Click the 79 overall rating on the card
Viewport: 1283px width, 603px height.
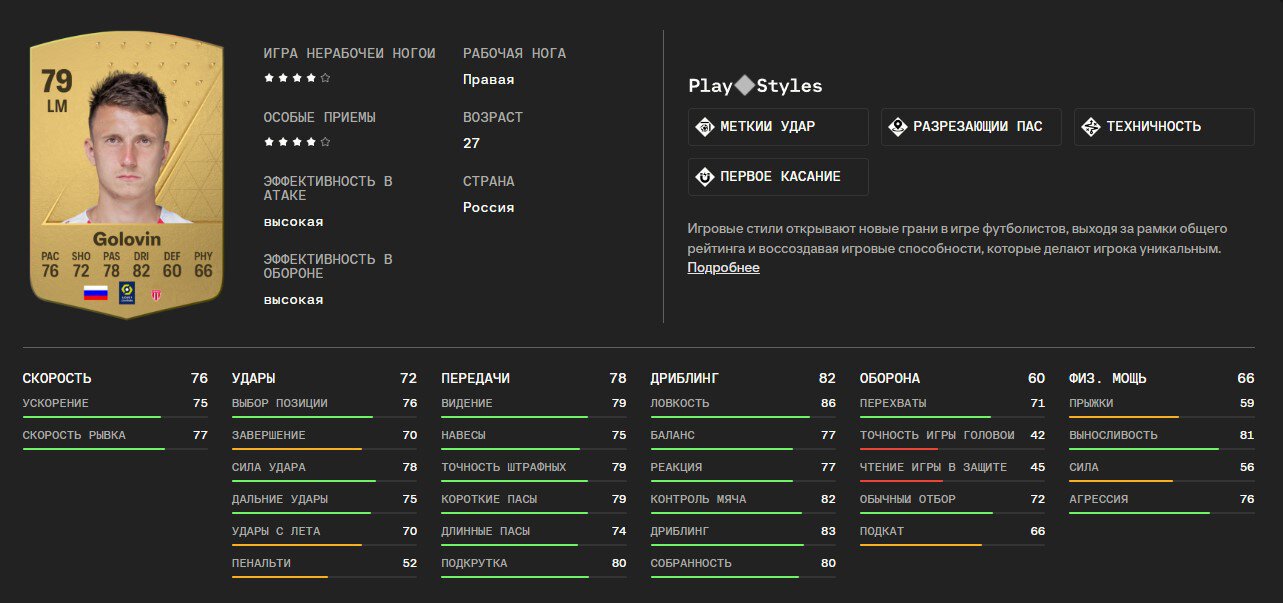pyautogui.click(x=57, y=81)
